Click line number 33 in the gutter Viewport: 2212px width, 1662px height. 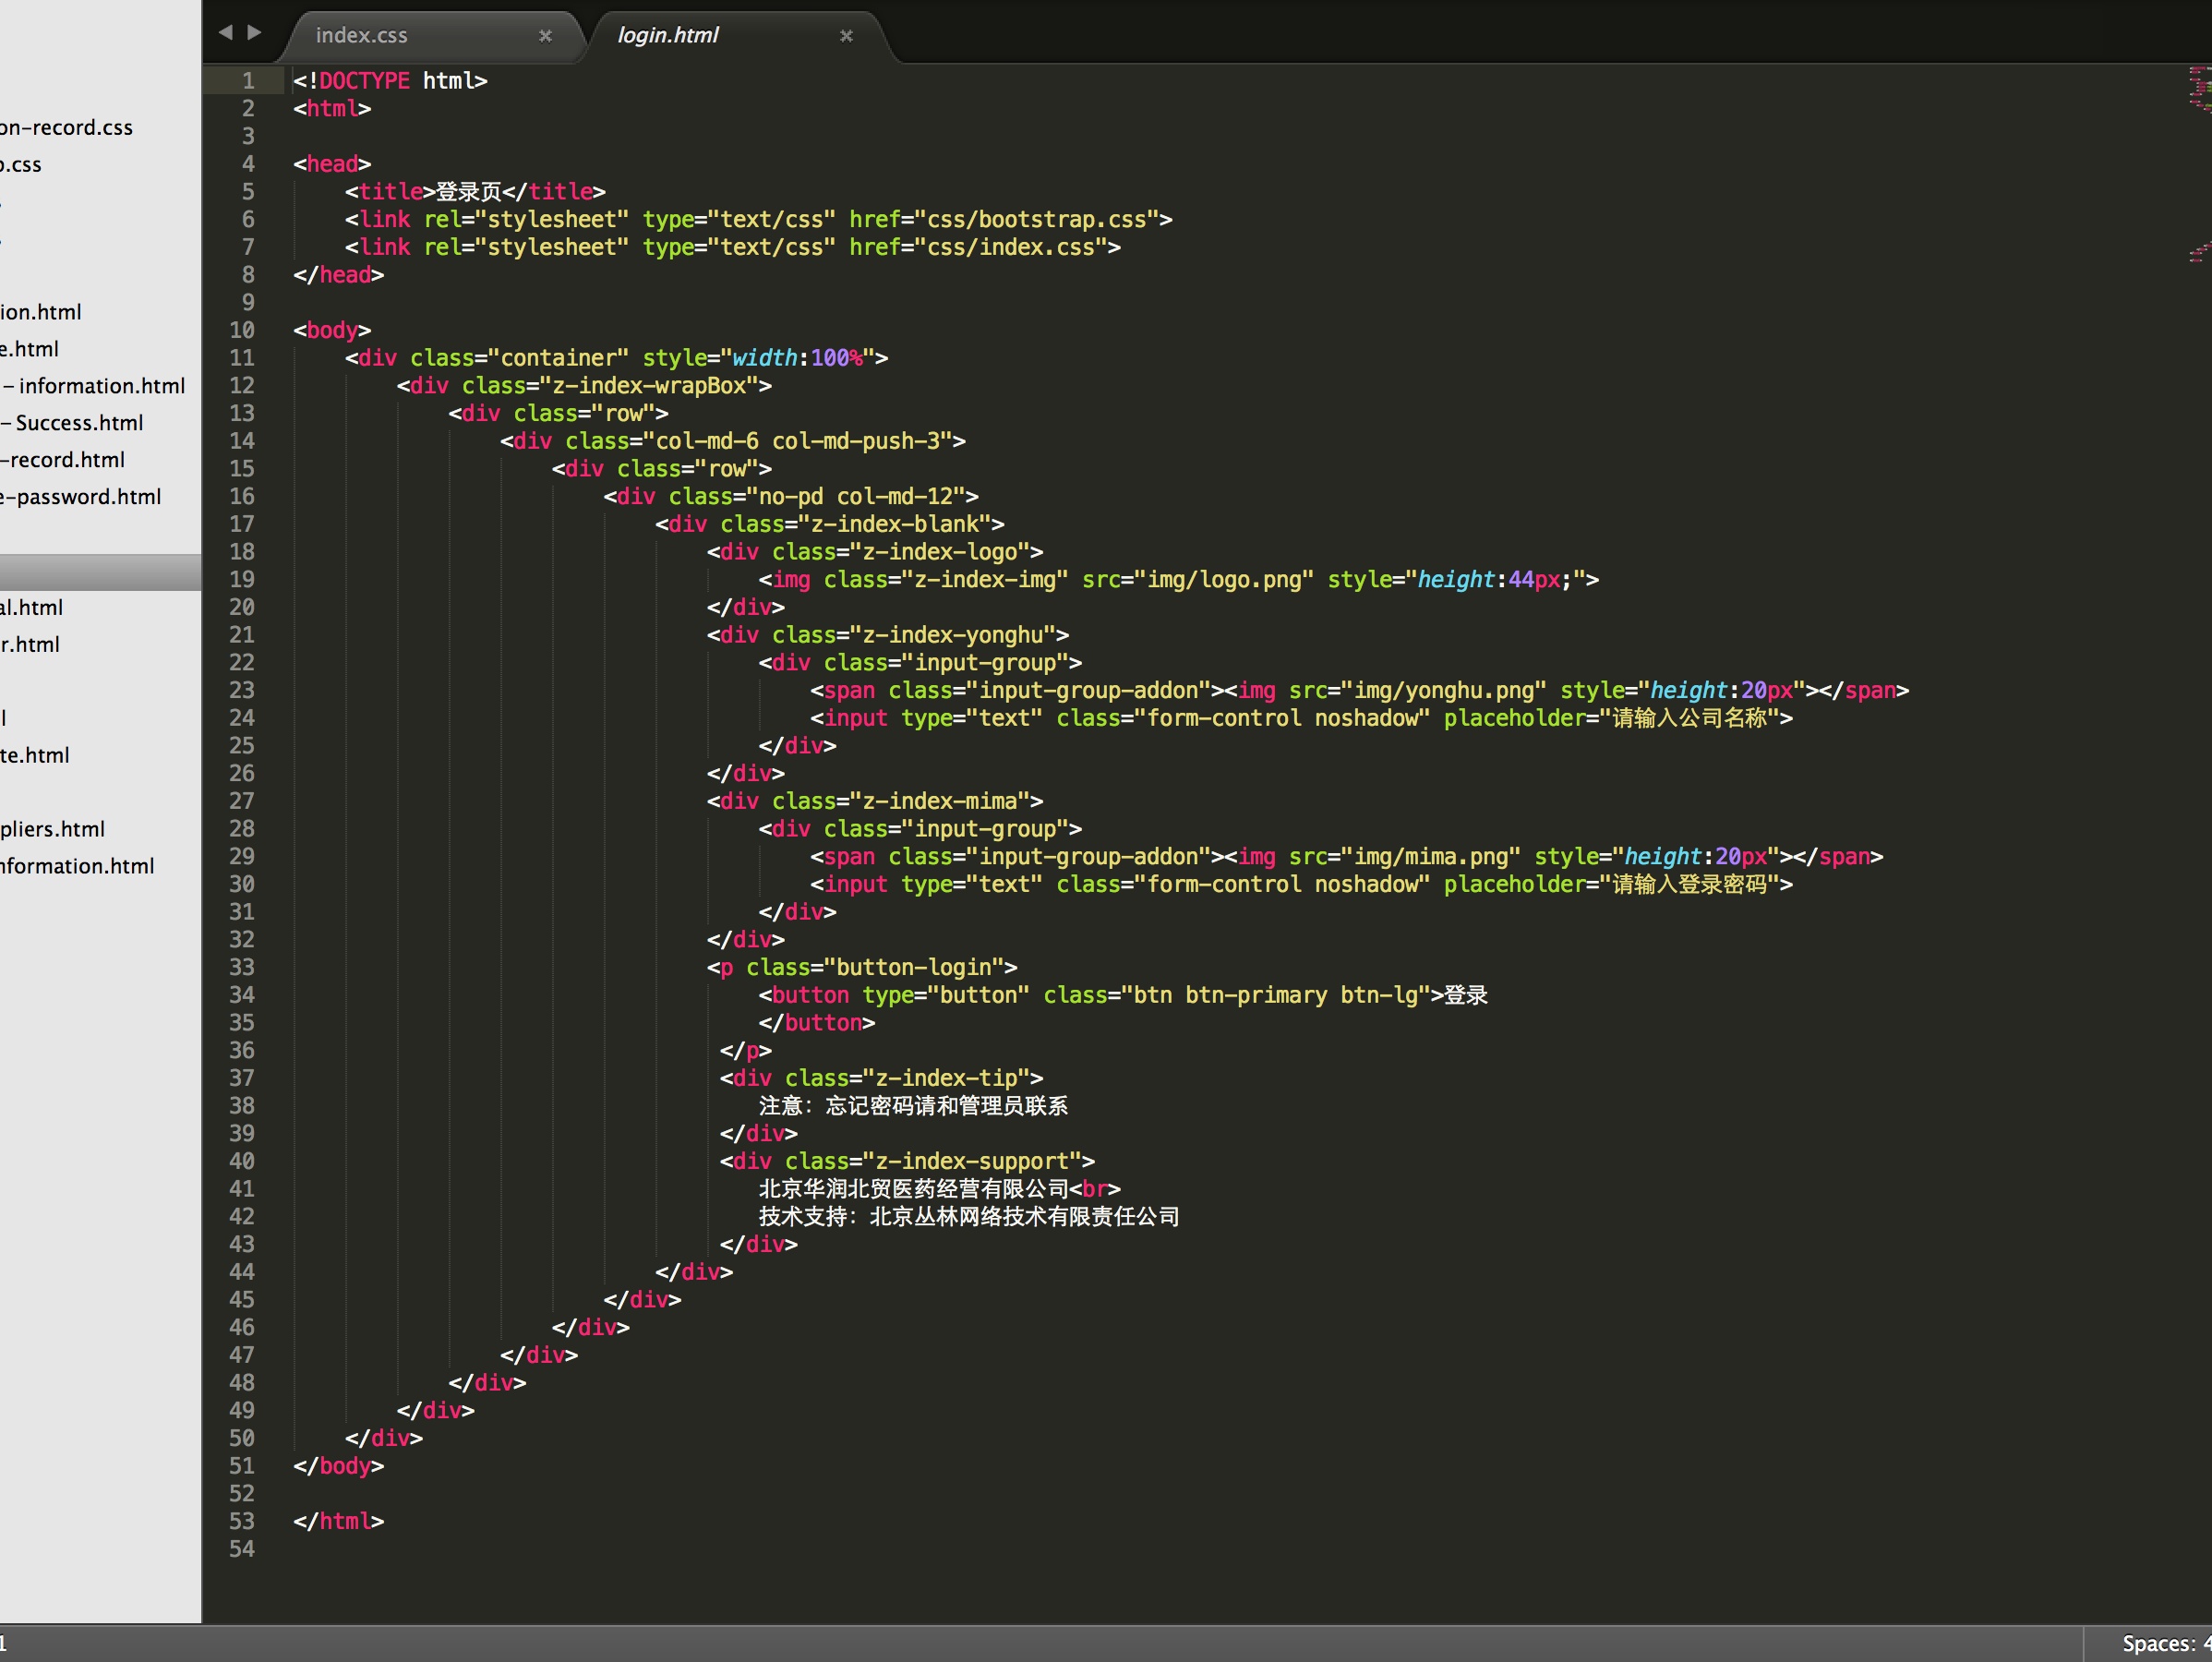[x=242, y=967]
